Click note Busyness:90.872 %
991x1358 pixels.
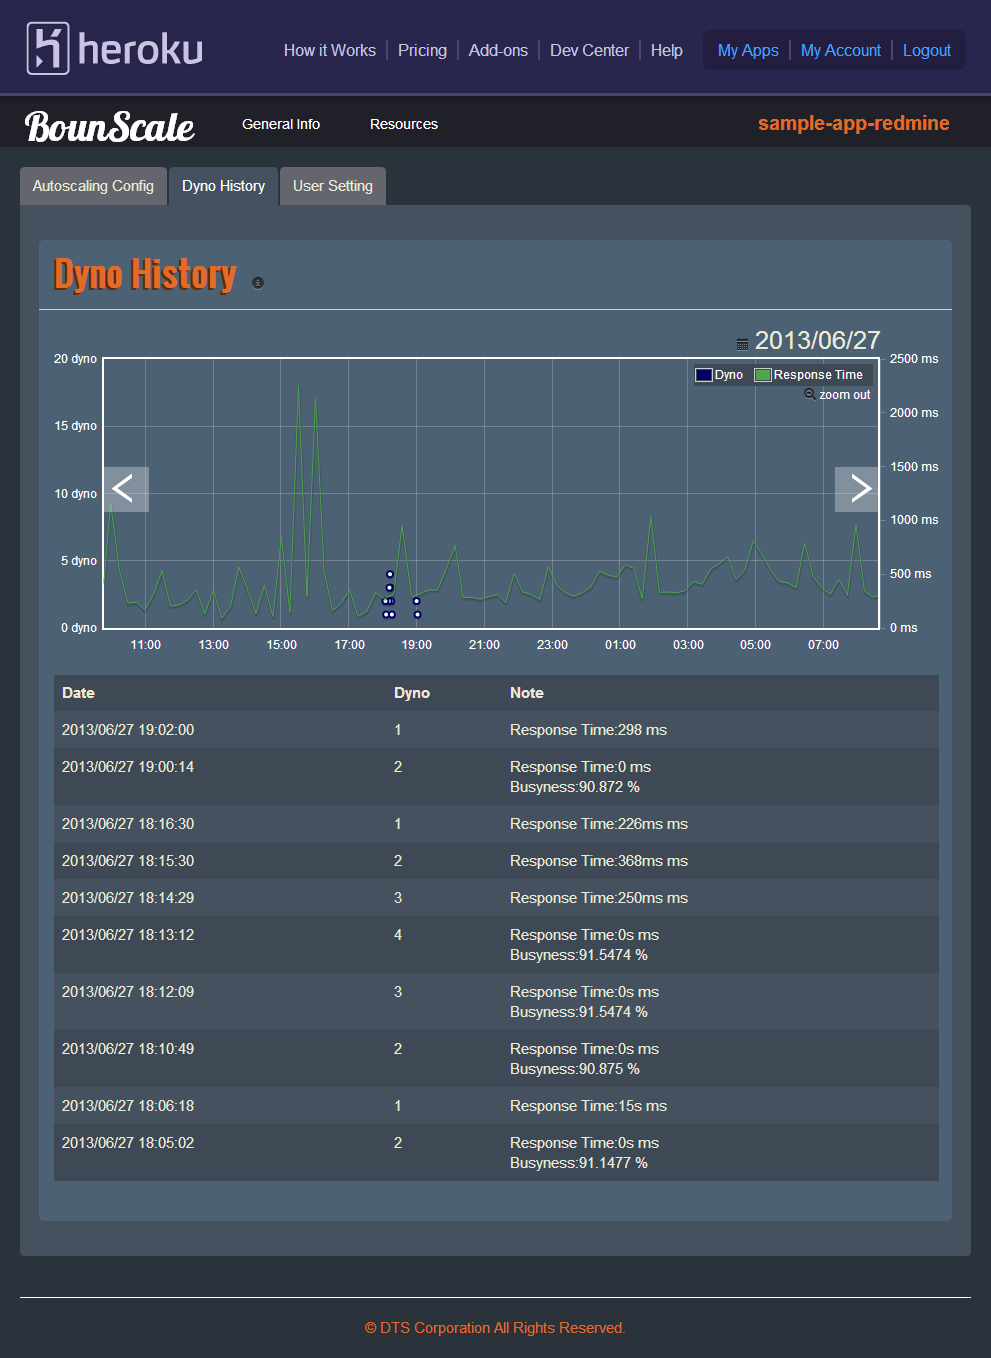click(x=575, y=787)
